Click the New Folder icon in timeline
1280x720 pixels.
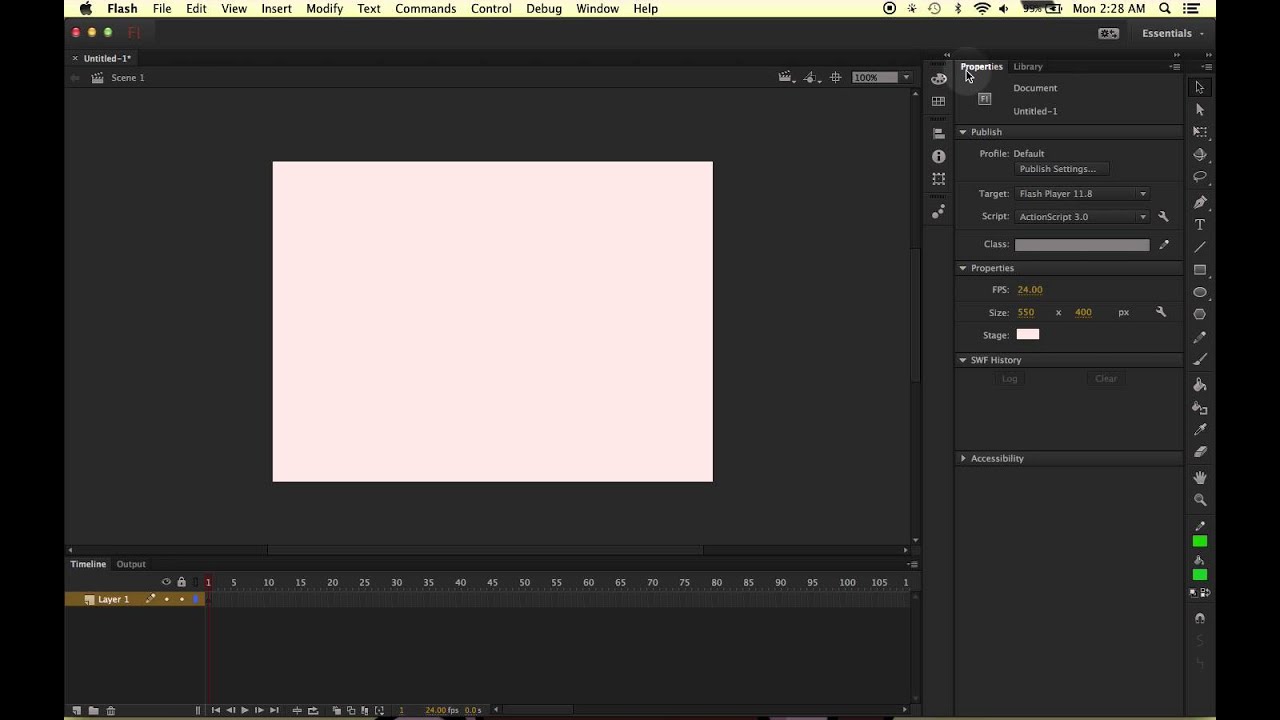click(x=93, y=710)
